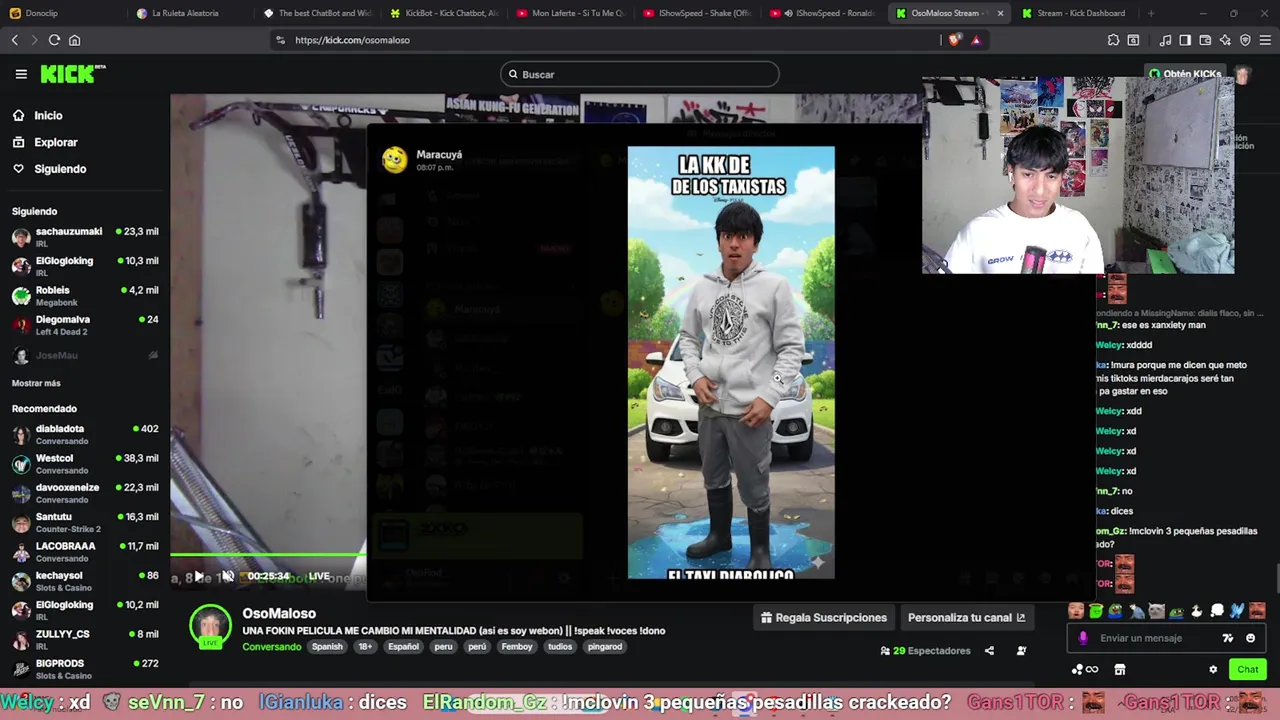This screenshot has height=720, width=1280.
Task: Open the Brave VPN shield icon
Action: click(x=1245, y=40)
